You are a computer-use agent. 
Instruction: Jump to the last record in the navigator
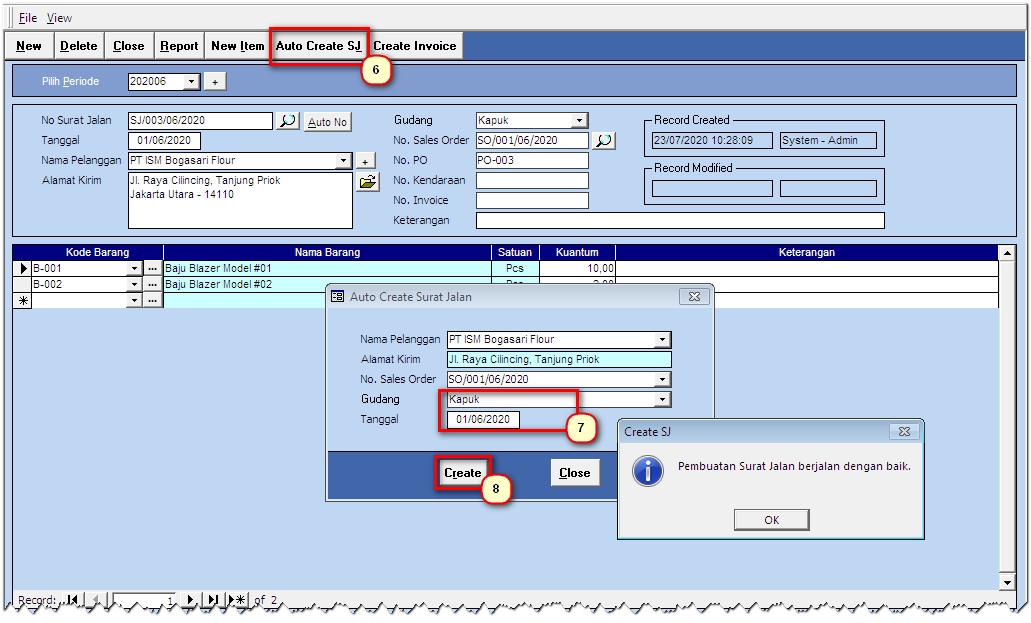coord(212,600)
